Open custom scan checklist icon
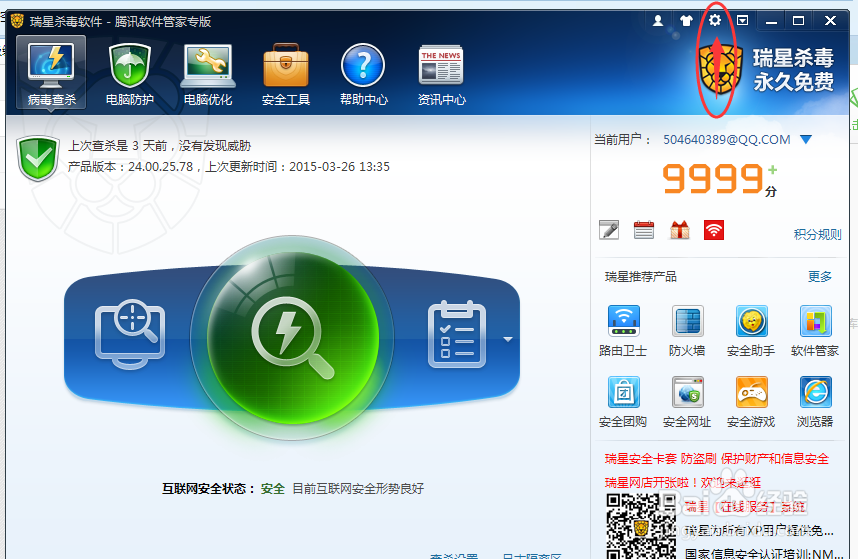The image size is (858, 559). pos(457,334)
